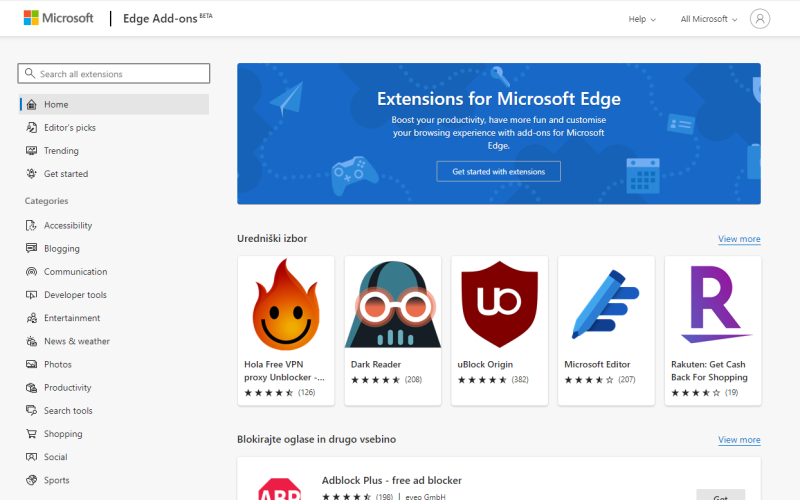Click the Entertainment category icon

[x=32, y=318]
